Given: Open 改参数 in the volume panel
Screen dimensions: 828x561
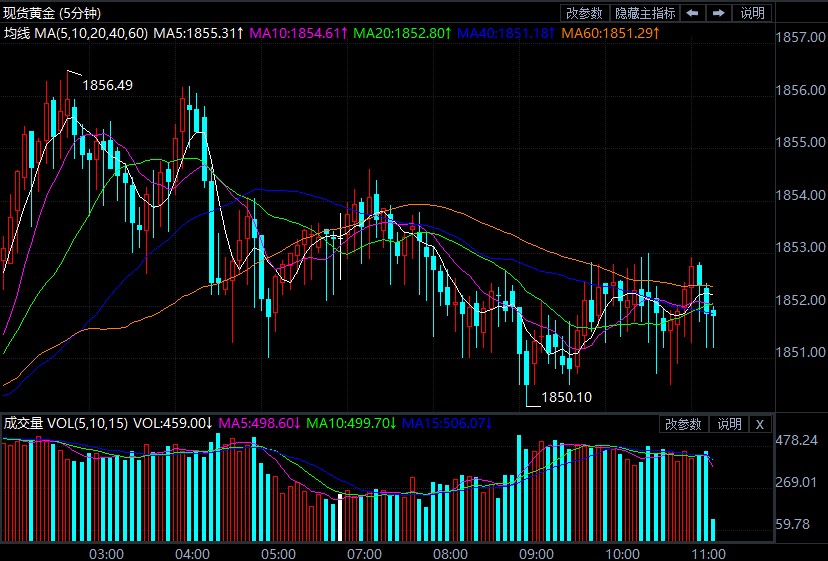Looking at the screenshot, I should [x=685, y=424].
